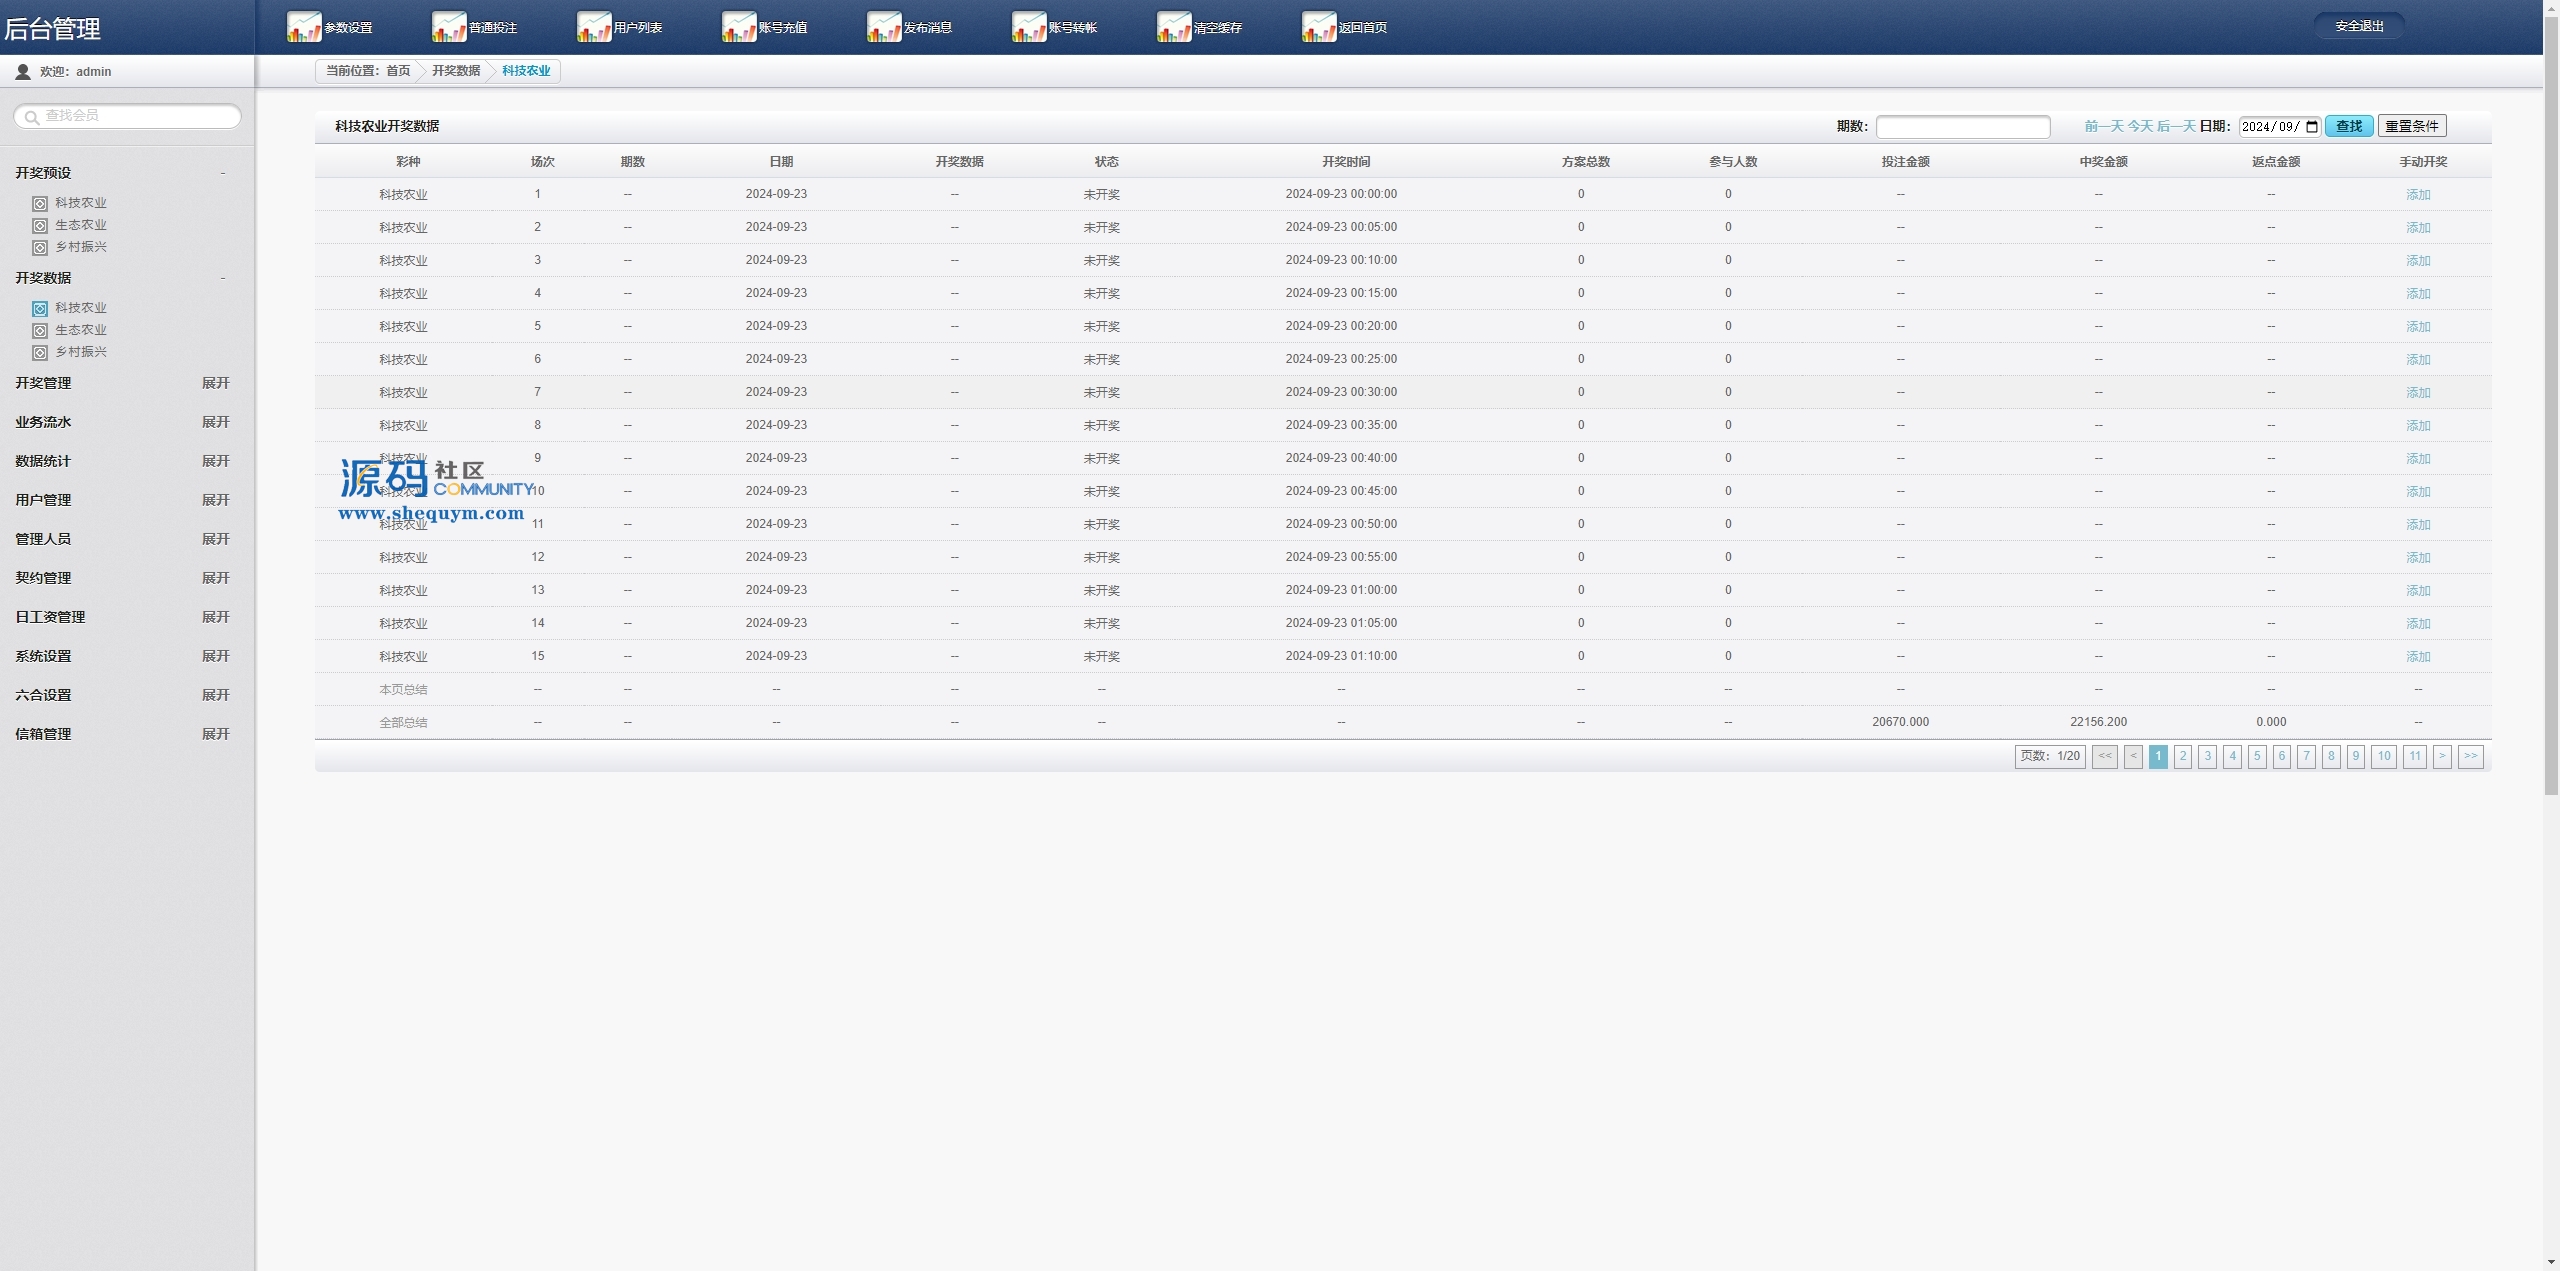Select 科技农业 under 开奖预设
Screen dimensions: 2560x1271
(80, 203)
